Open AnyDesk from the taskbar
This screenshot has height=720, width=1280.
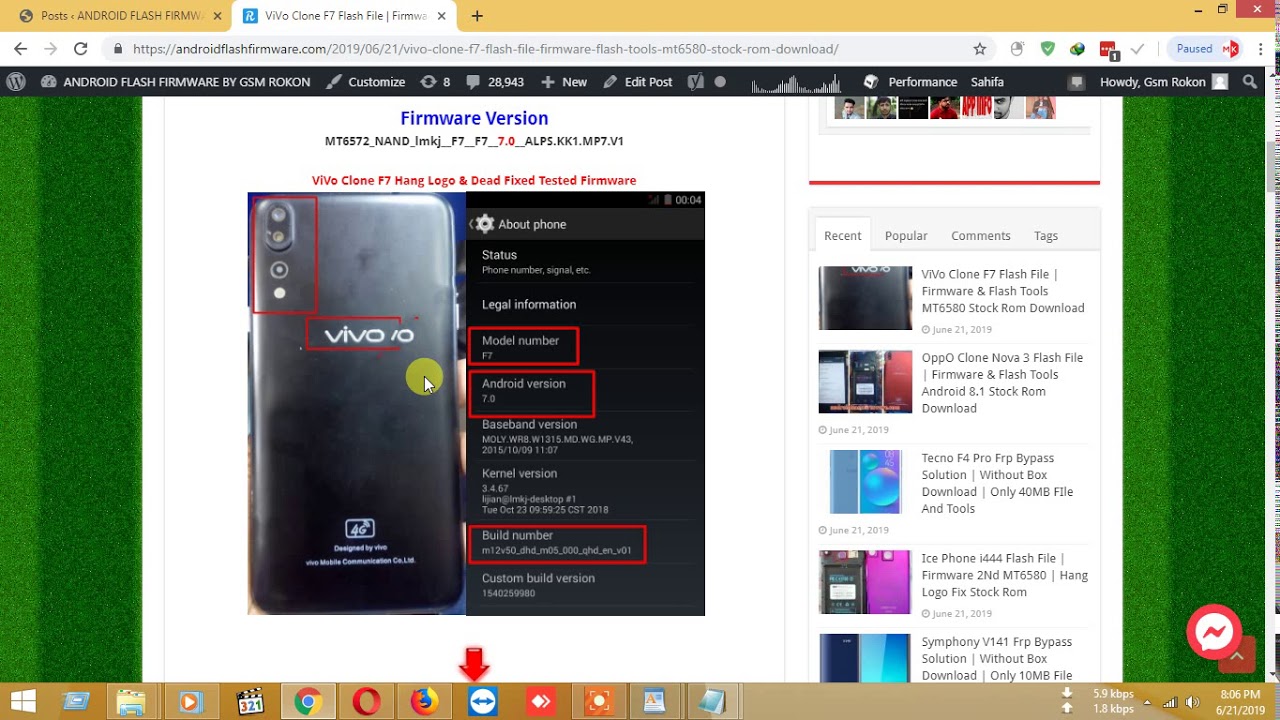click(x=541, y=702)
